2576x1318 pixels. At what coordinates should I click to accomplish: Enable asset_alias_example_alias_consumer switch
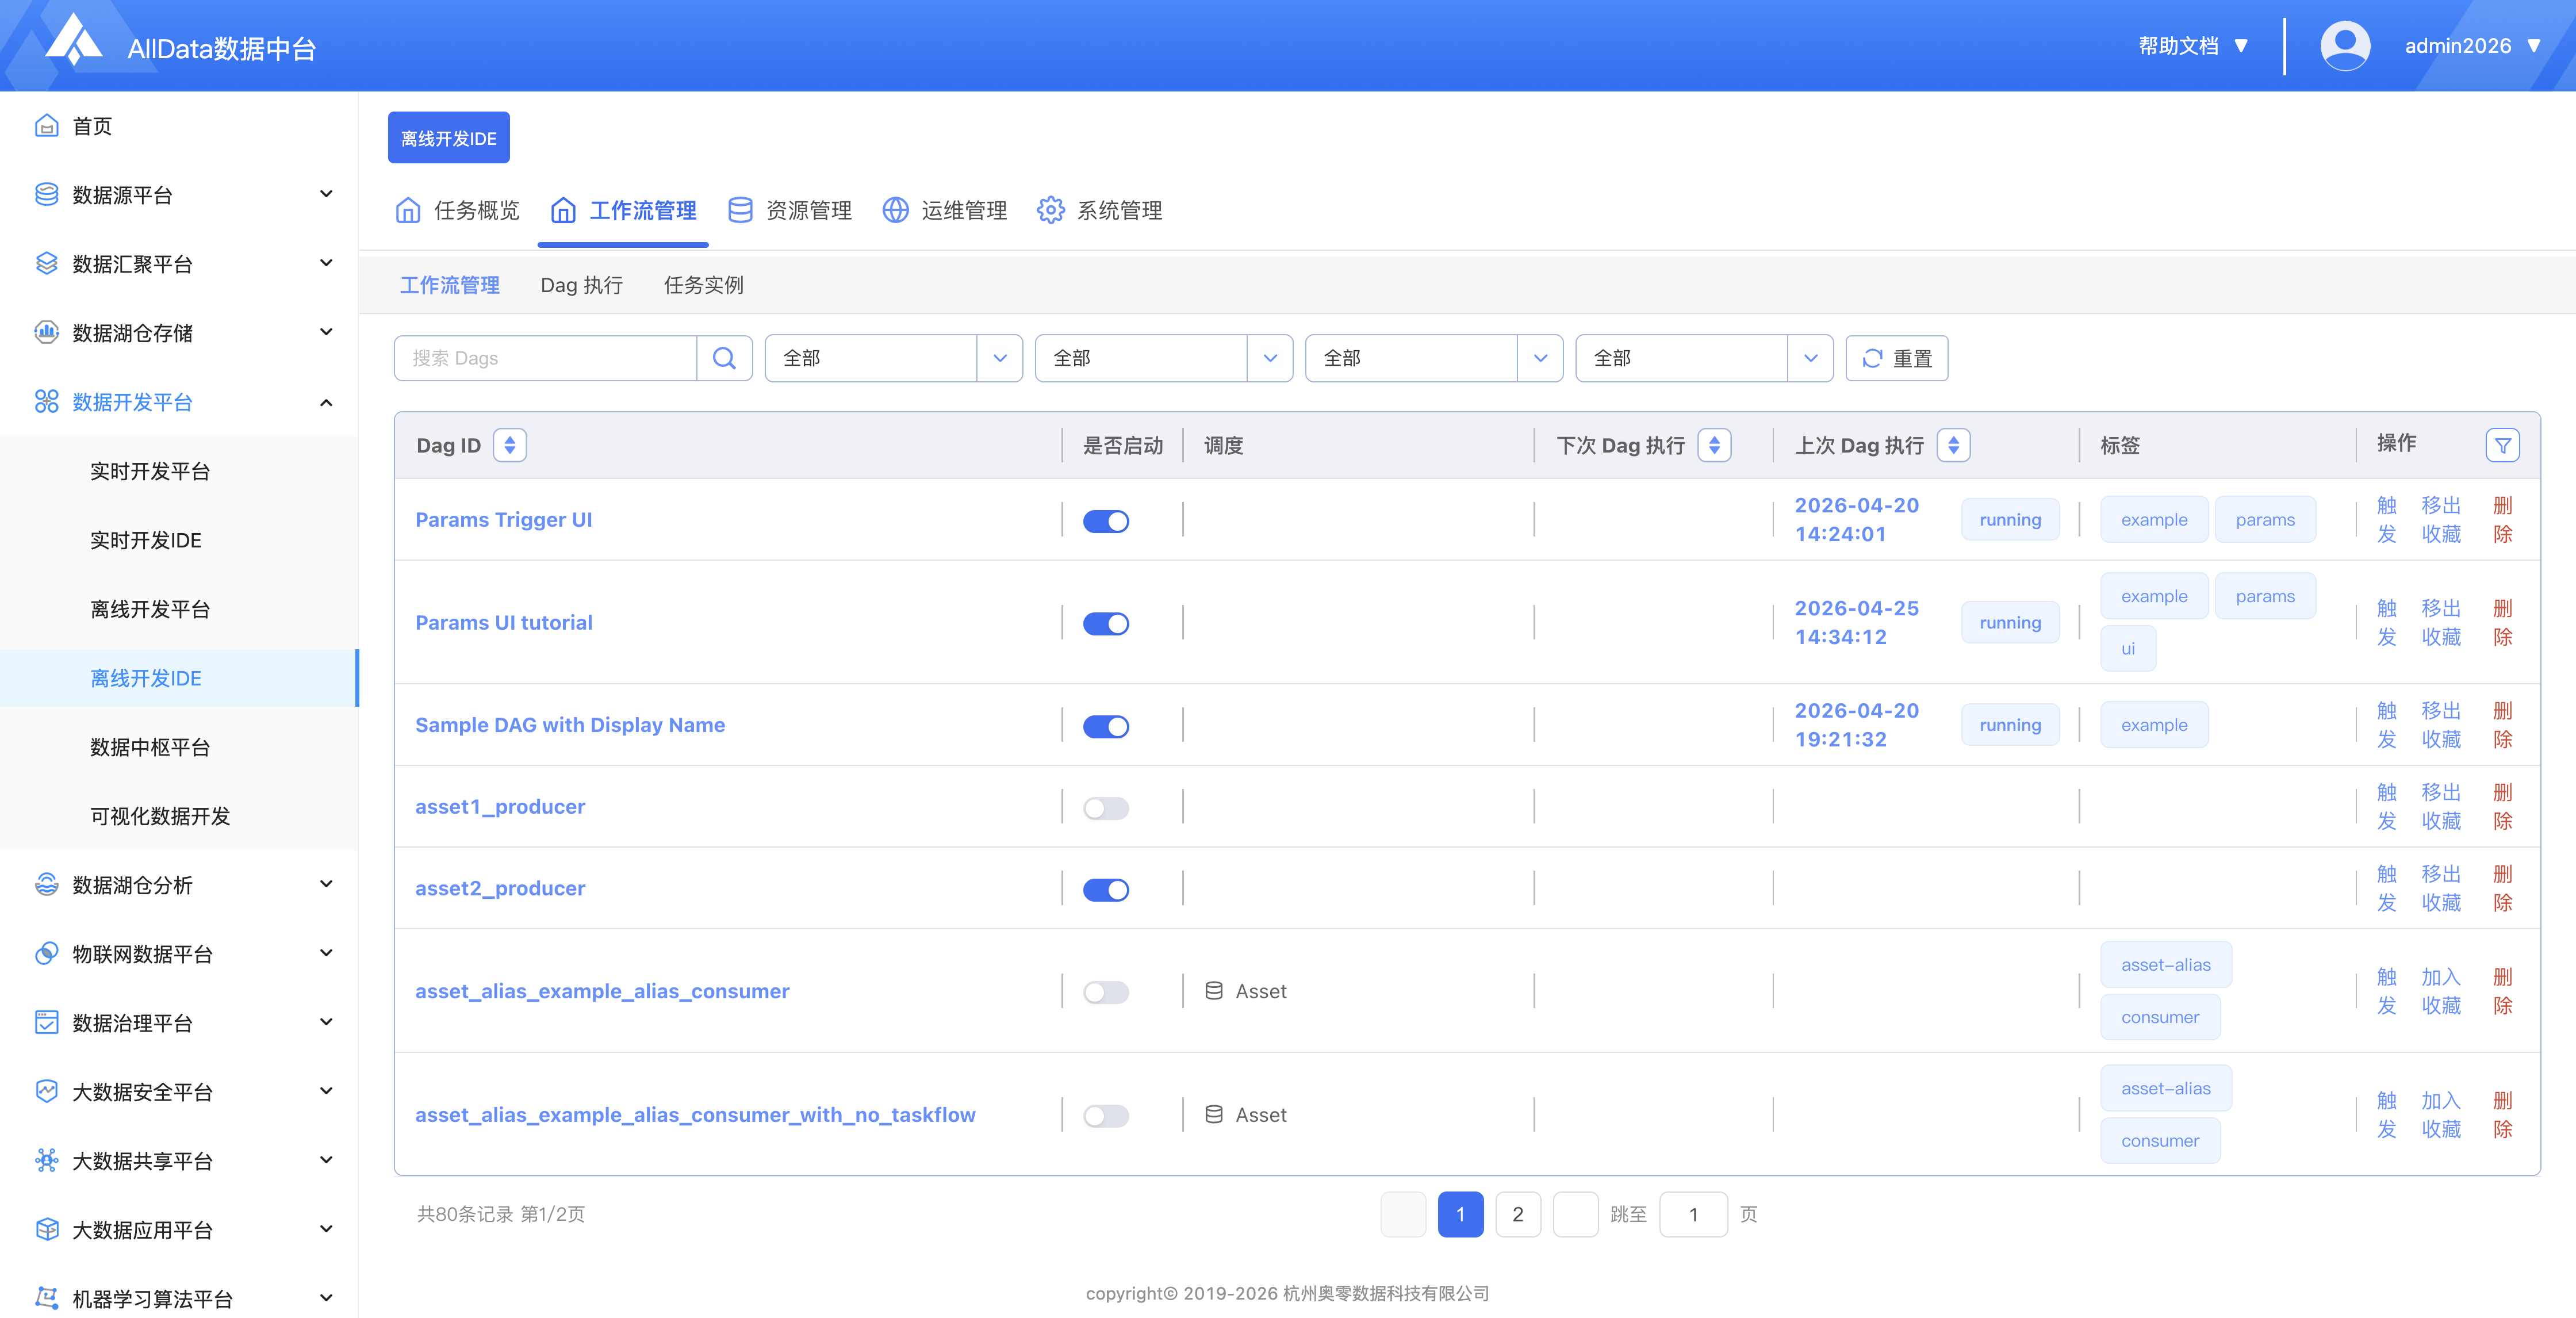(1106, 992)
